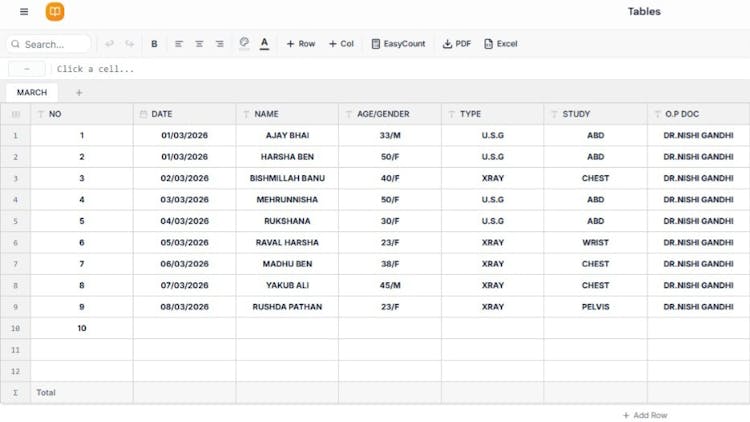Click the redo arrow icon
Image resolution: width=750 pixels, height=422 pixels.
(130, 44)
